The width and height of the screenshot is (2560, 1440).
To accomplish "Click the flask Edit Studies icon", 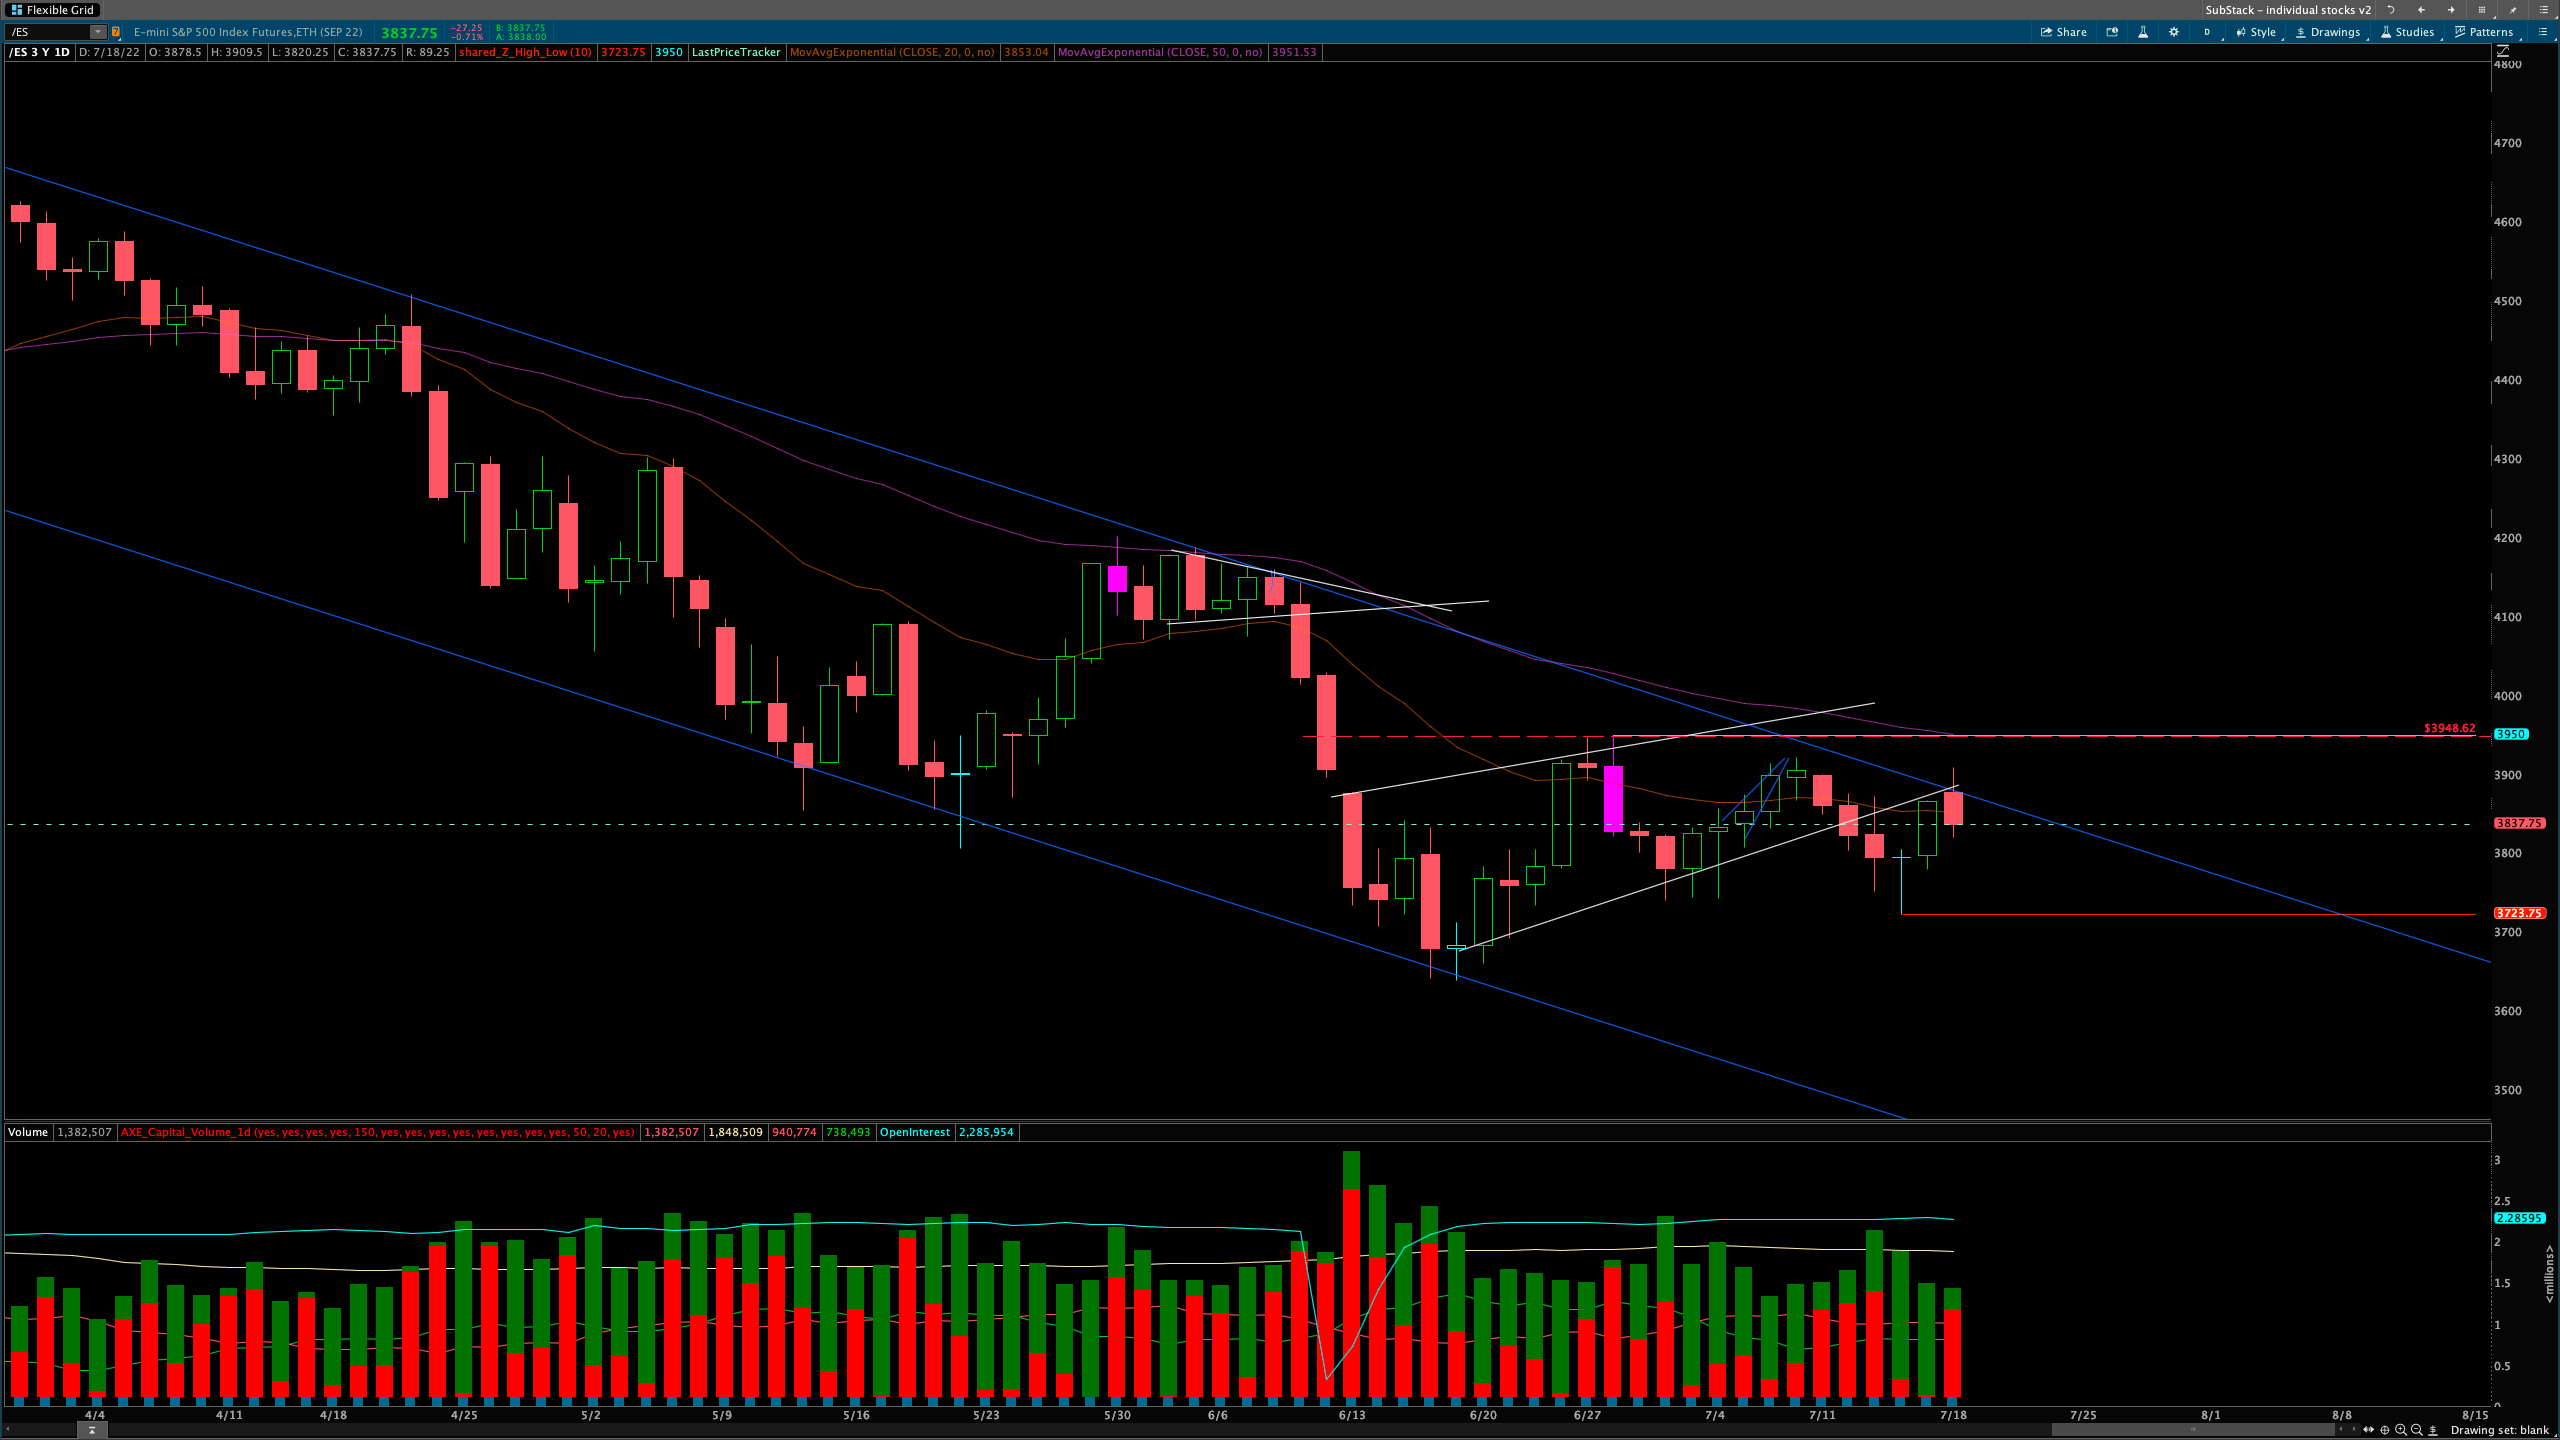I will (x=2143, y=32).
